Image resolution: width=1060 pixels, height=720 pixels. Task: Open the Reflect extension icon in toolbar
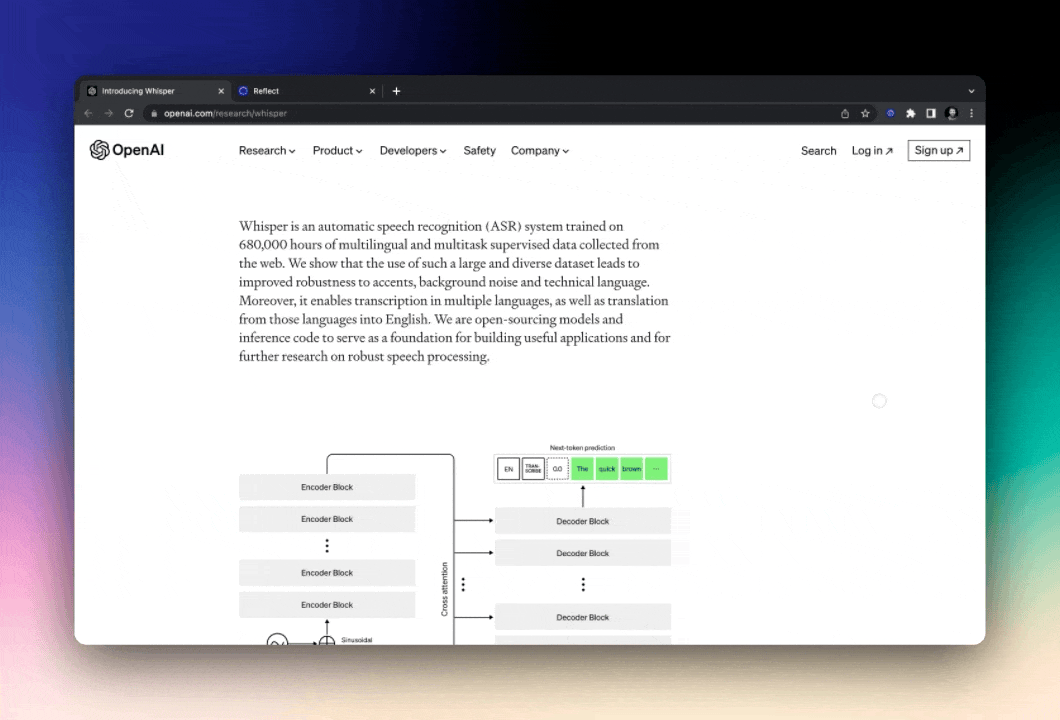click(890, 113)
